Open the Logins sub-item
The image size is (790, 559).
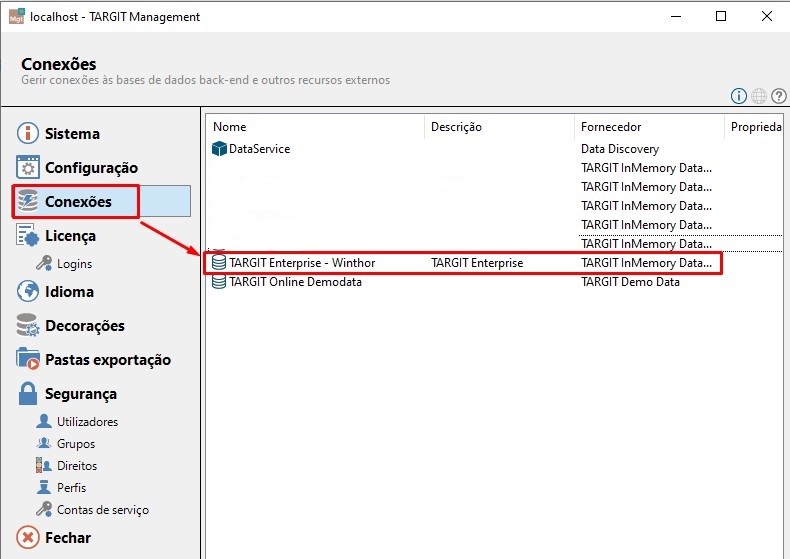pyautogui.click(x=75, y=264)
